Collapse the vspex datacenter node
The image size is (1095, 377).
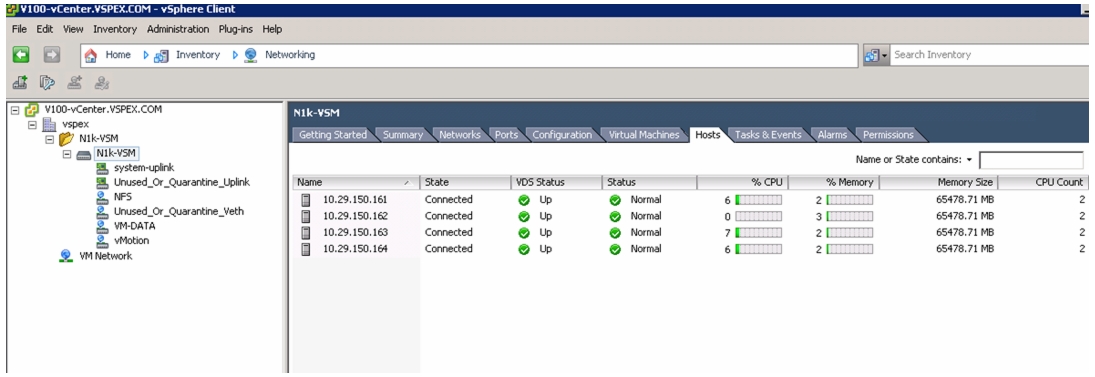32,124
